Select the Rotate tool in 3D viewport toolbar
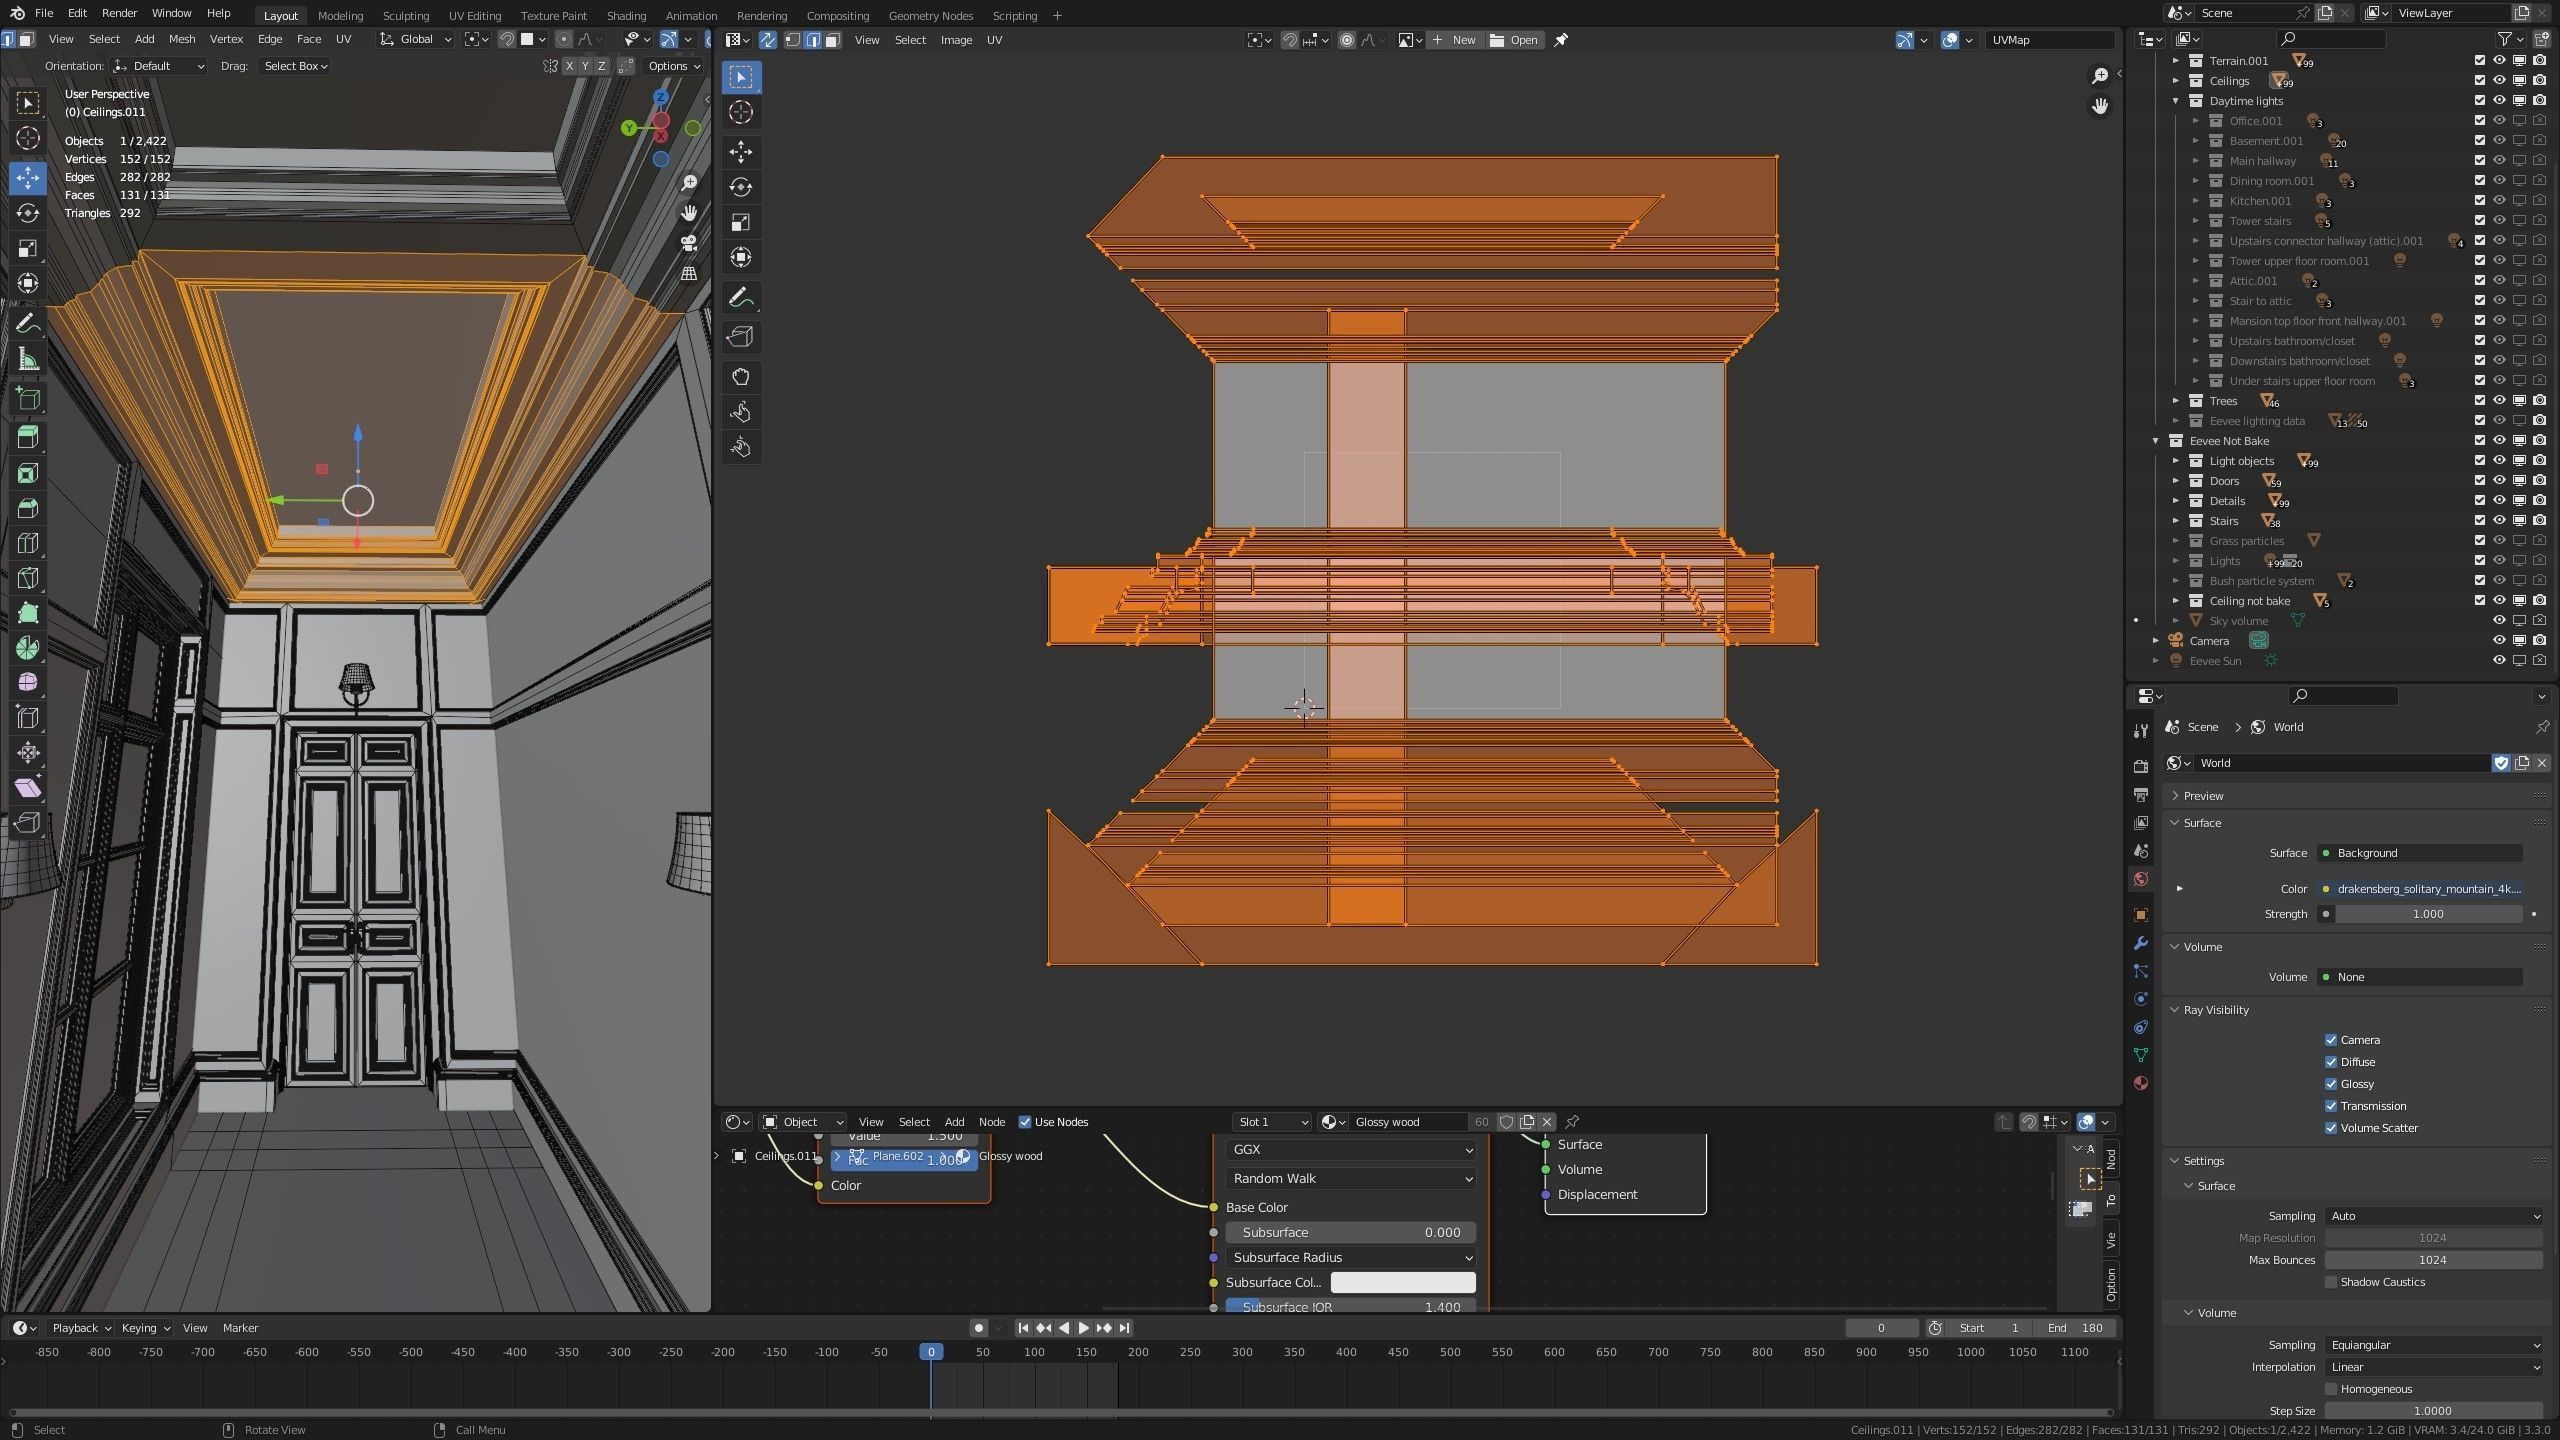Image resolution: width=2560 pixels, height=1440 pixels. 28,213
